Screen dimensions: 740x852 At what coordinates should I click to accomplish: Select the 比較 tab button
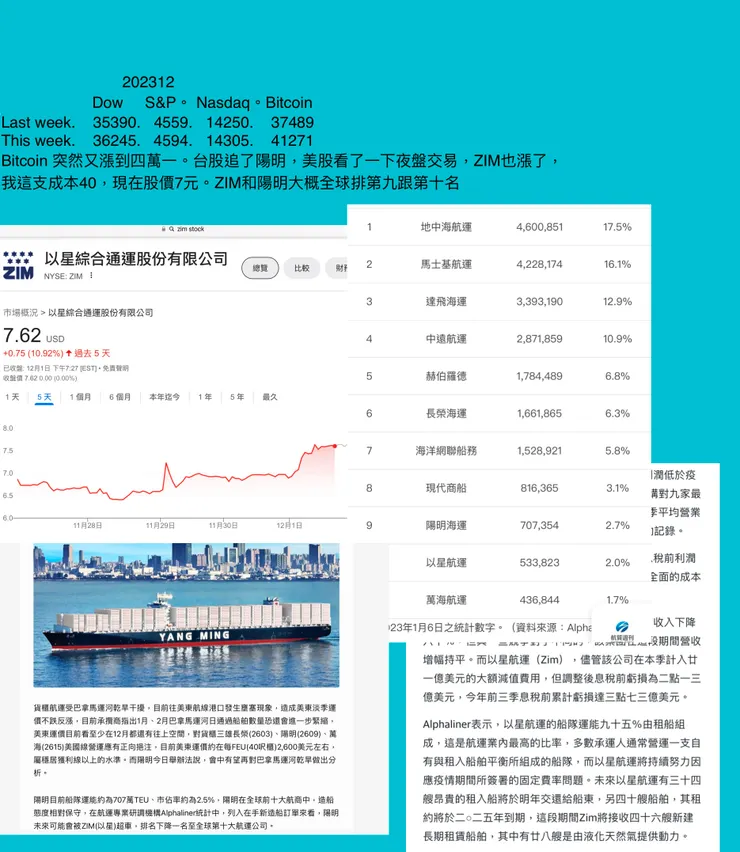point(302,268)
